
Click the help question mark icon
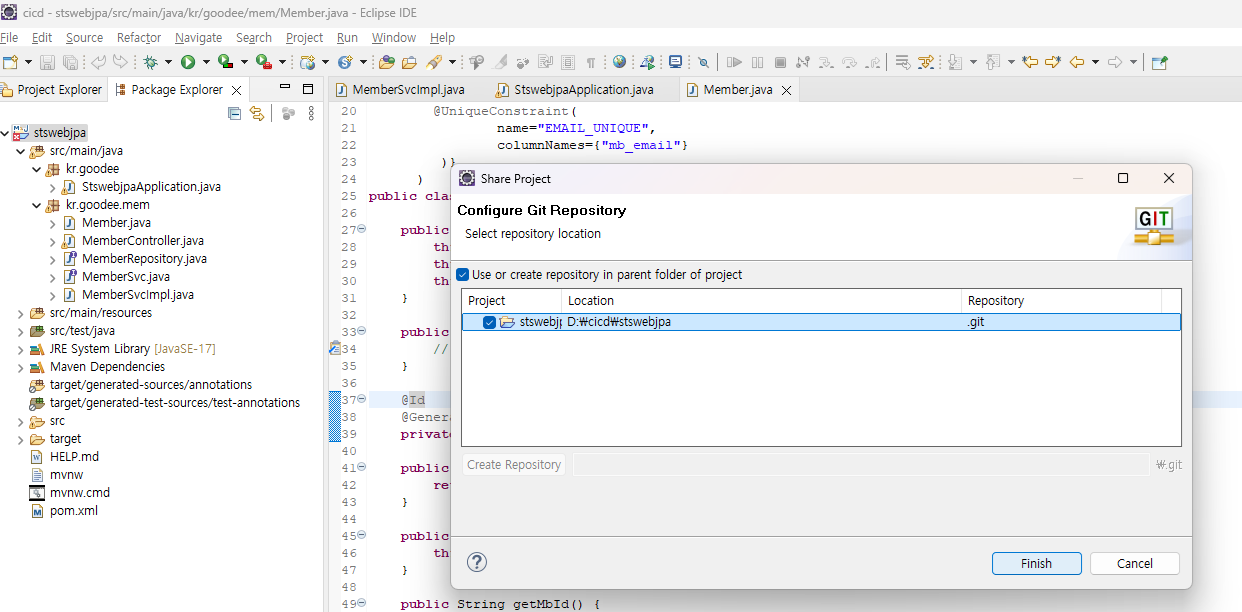(477, 563)
